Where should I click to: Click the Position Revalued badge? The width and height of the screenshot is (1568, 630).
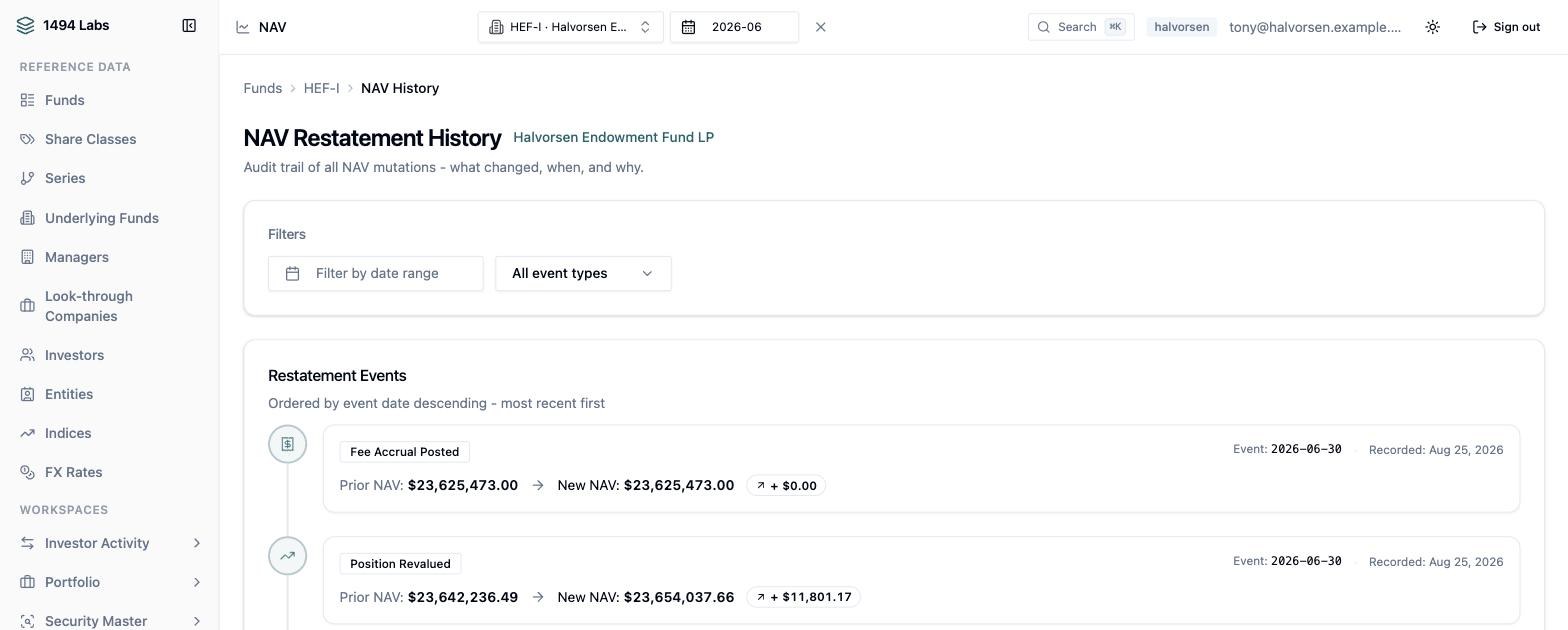(400, 564)
